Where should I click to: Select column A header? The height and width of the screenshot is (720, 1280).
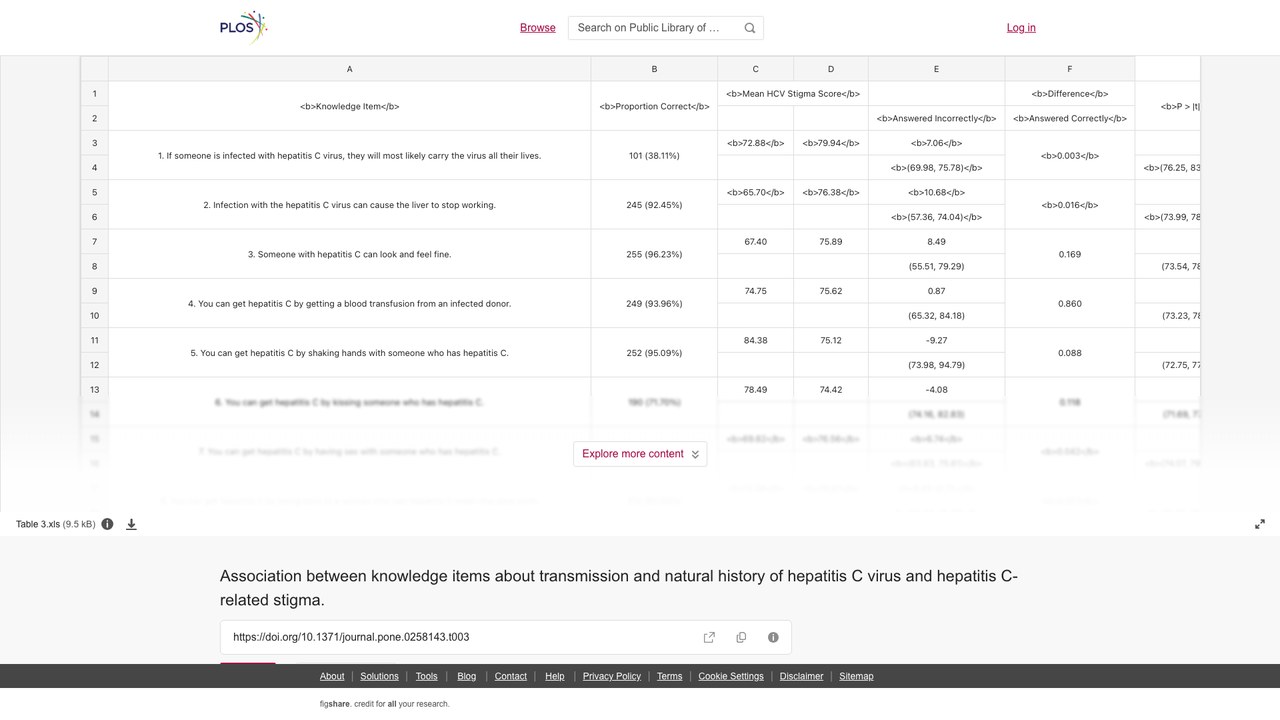pyautogui.click(x=349, y=69)
